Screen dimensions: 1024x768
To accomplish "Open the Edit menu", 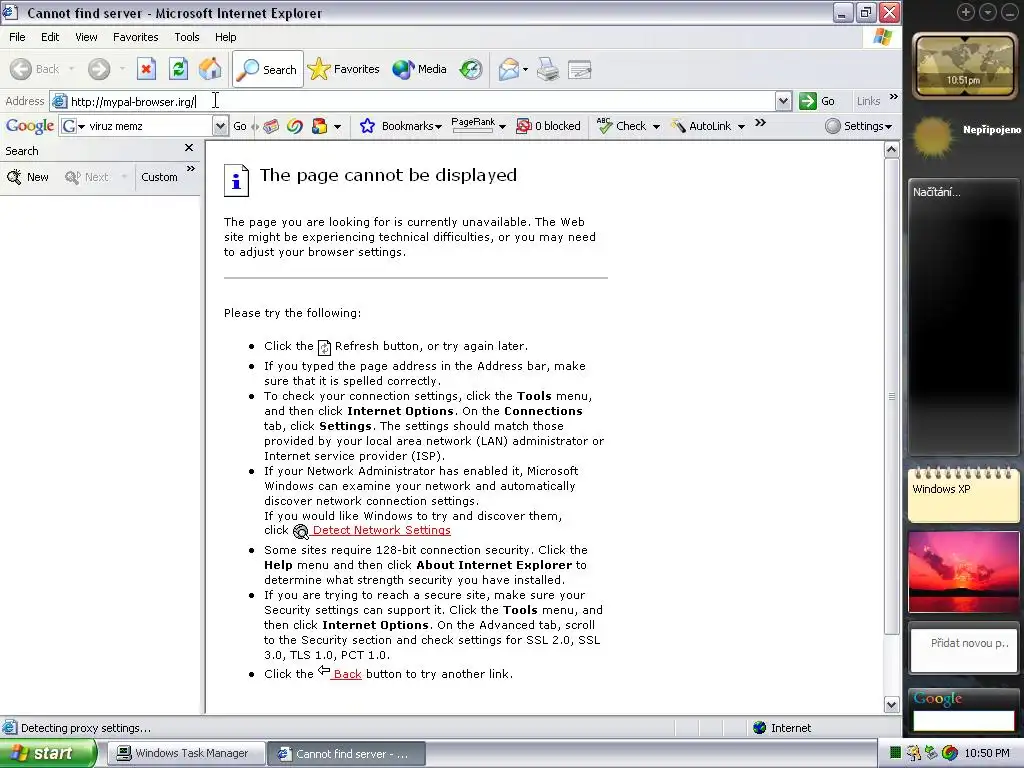I will [50, 37].
